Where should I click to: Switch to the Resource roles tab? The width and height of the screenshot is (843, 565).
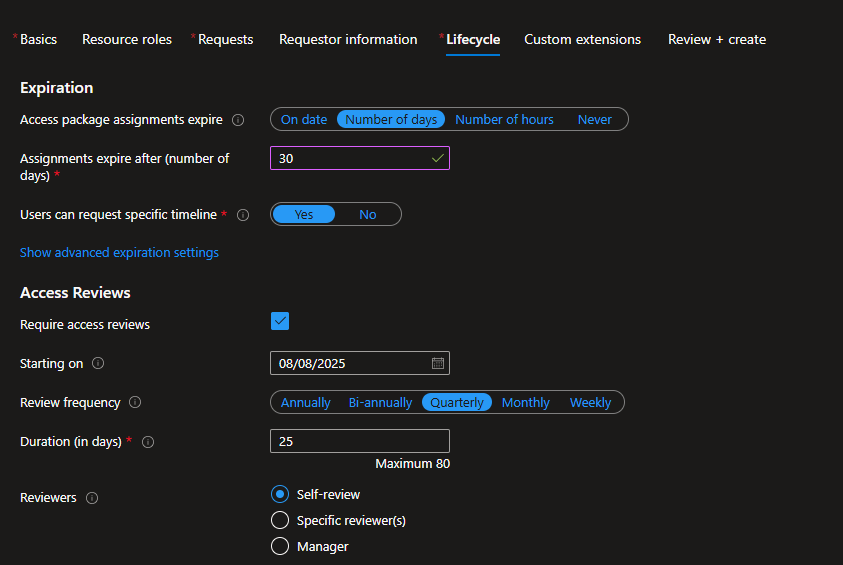click(127, 40)
